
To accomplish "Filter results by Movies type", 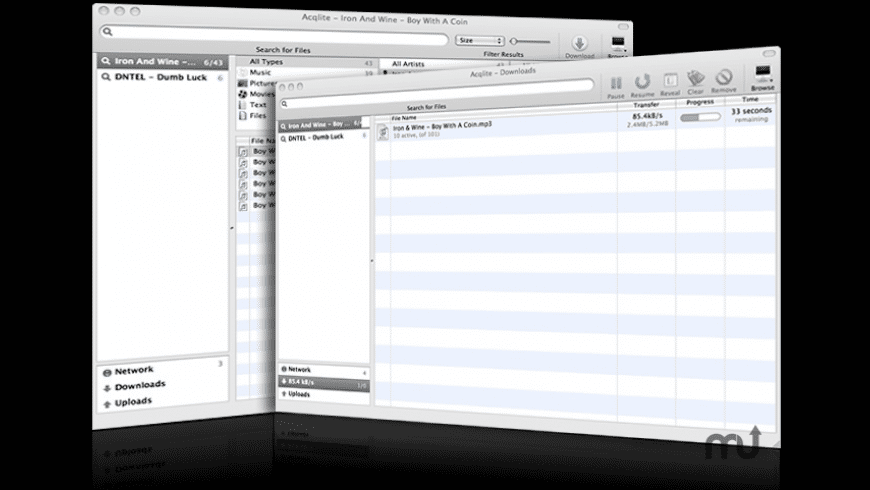I will [257, 94].
